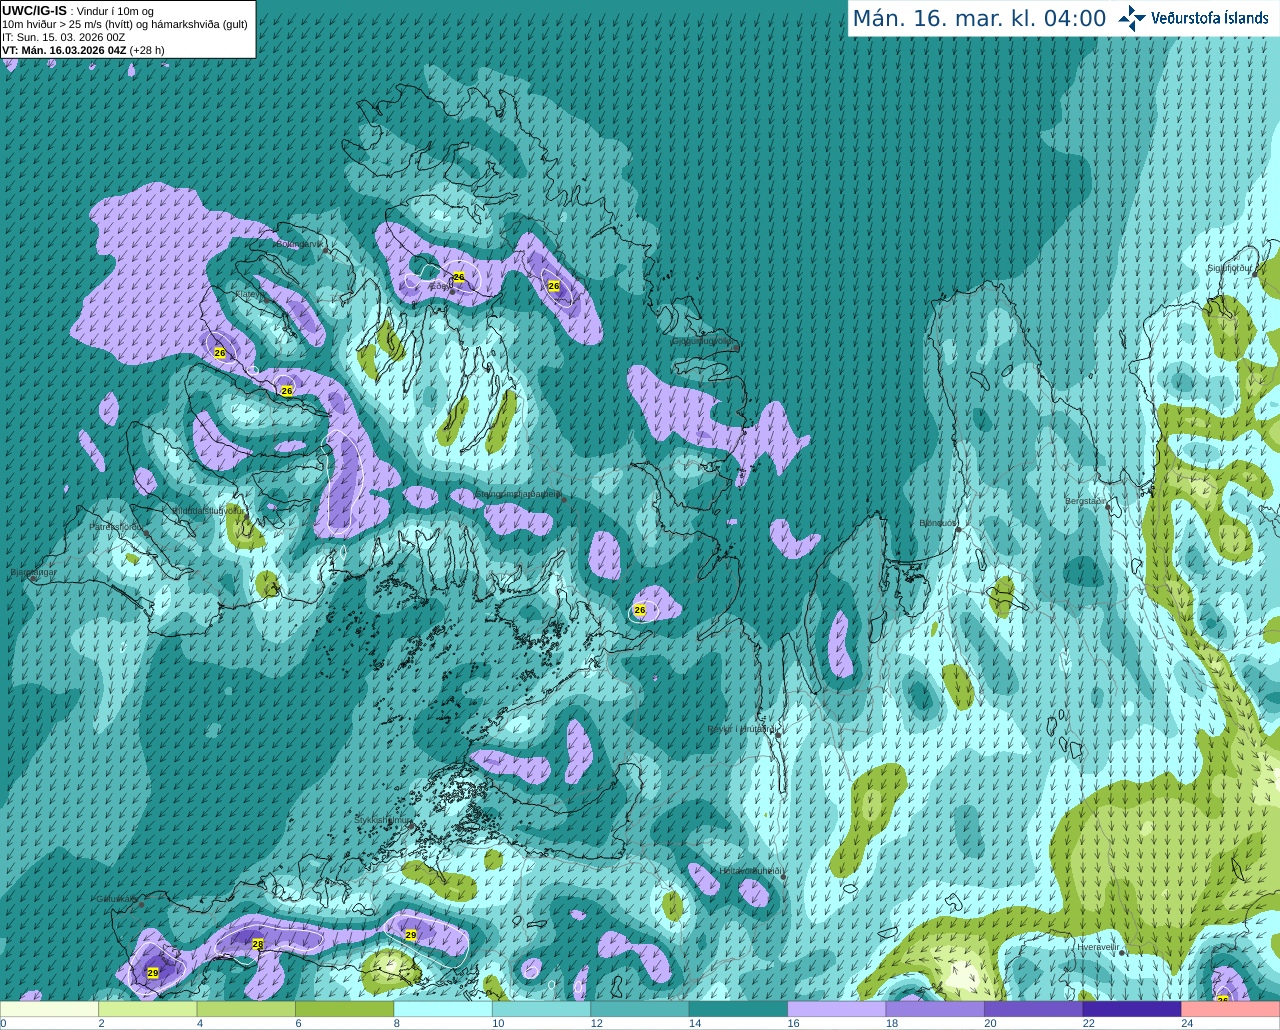
Task: Click the Gjögurflugvöllur place label
Action: pos(702,341)
